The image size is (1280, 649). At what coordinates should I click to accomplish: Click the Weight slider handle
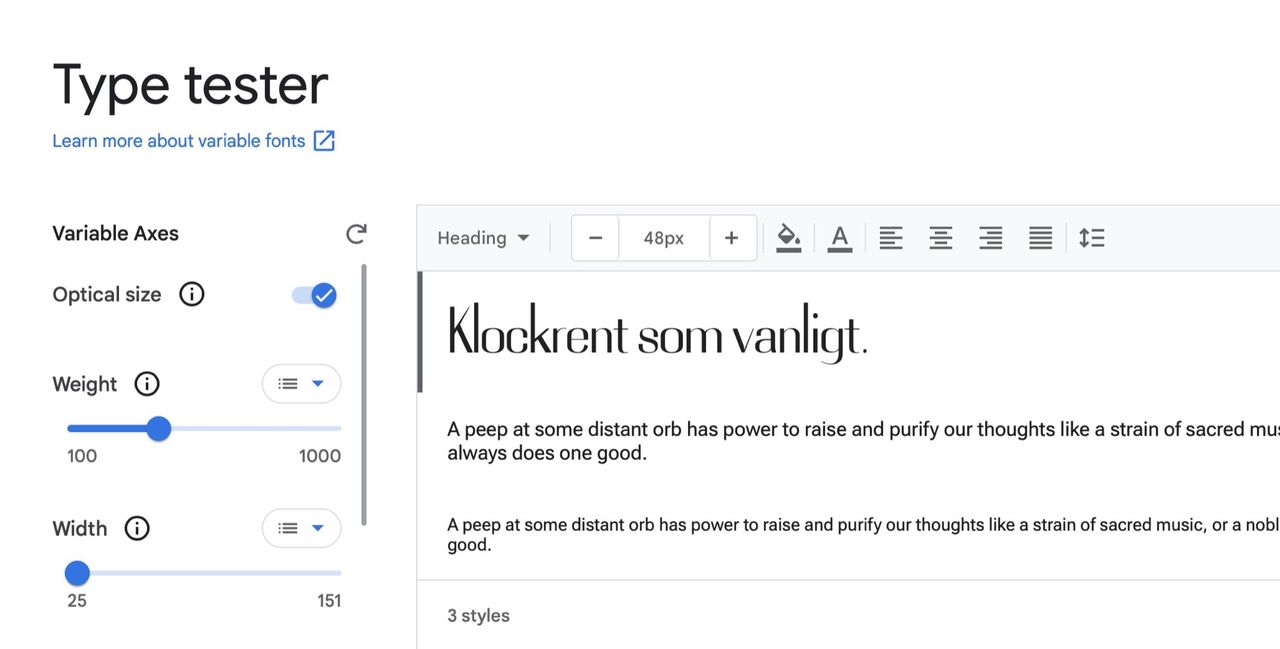tap(158, 429)
